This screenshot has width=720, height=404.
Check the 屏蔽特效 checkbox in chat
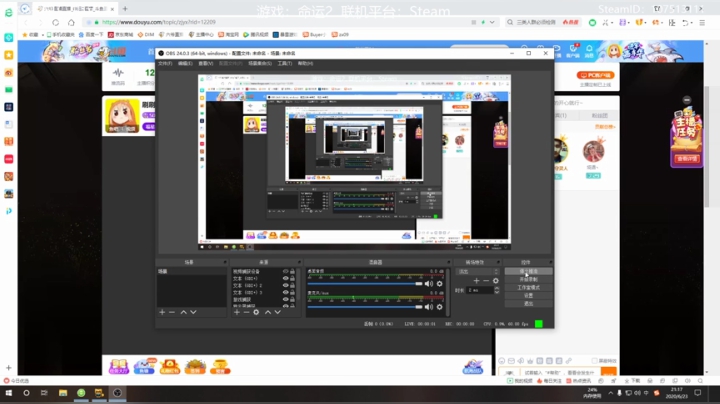click(595, 361)
